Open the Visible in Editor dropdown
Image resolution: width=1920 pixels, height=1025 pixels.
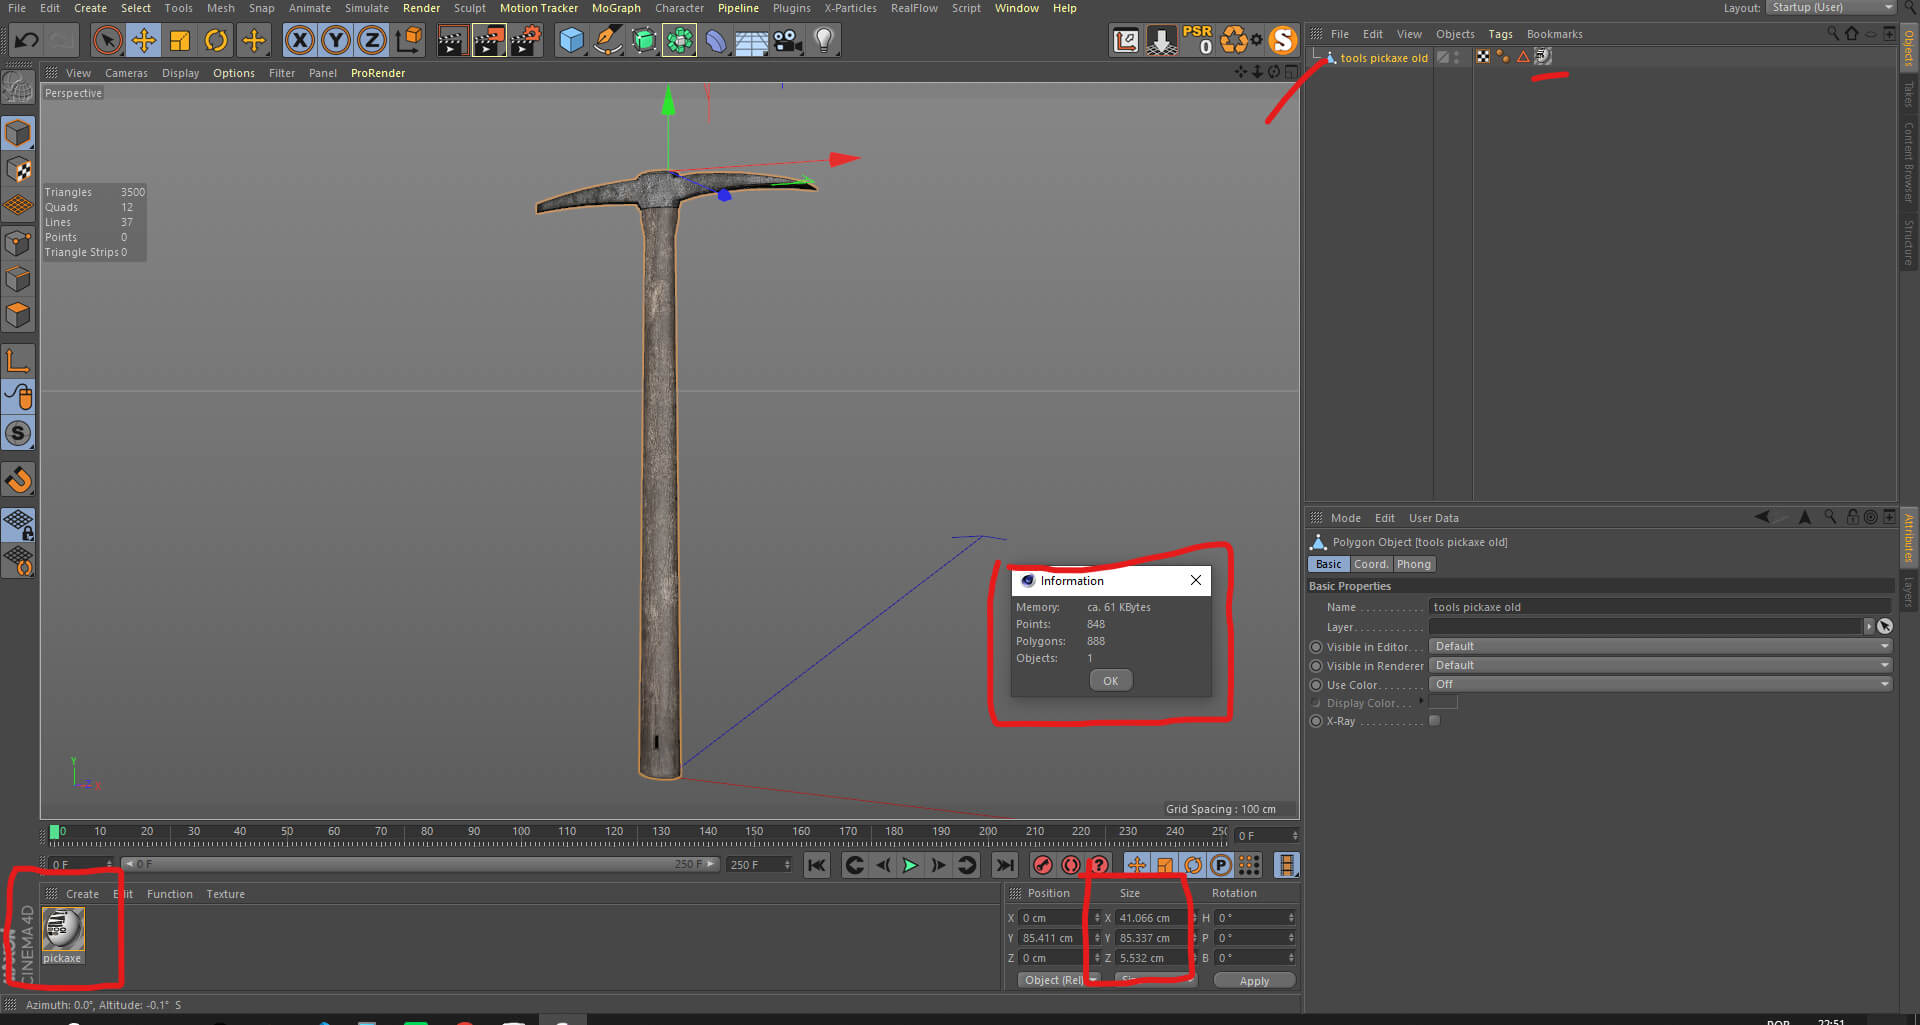(x=1660, y=647)
